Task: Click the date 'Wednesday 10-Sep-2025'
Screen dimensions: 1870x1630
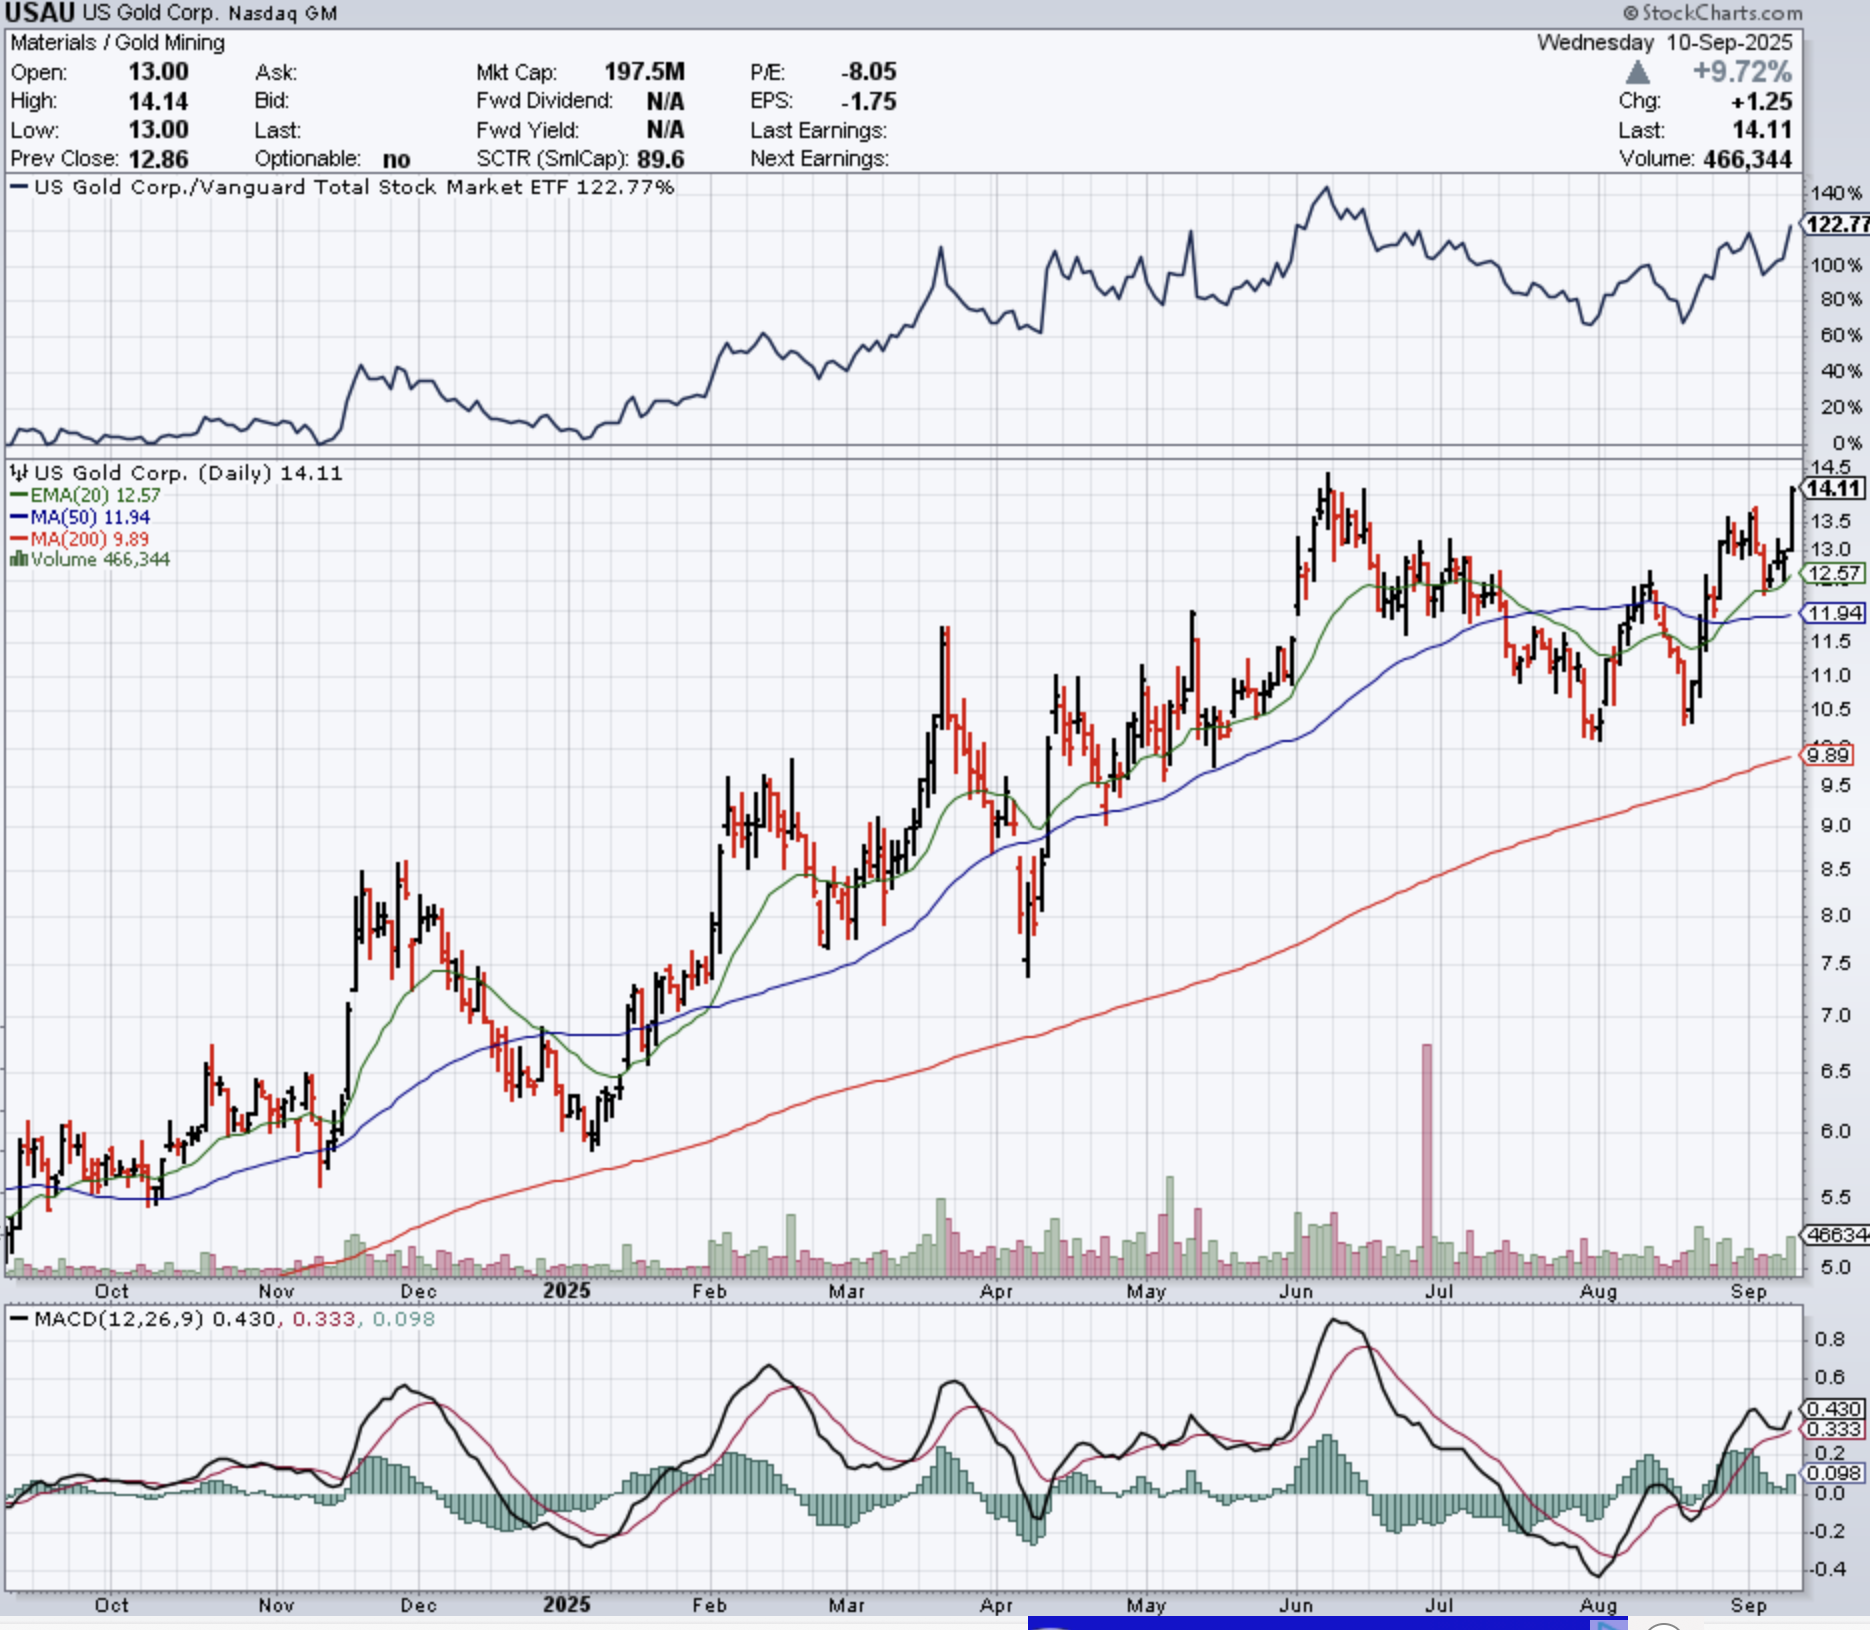Action: [x=1664, y=43]
